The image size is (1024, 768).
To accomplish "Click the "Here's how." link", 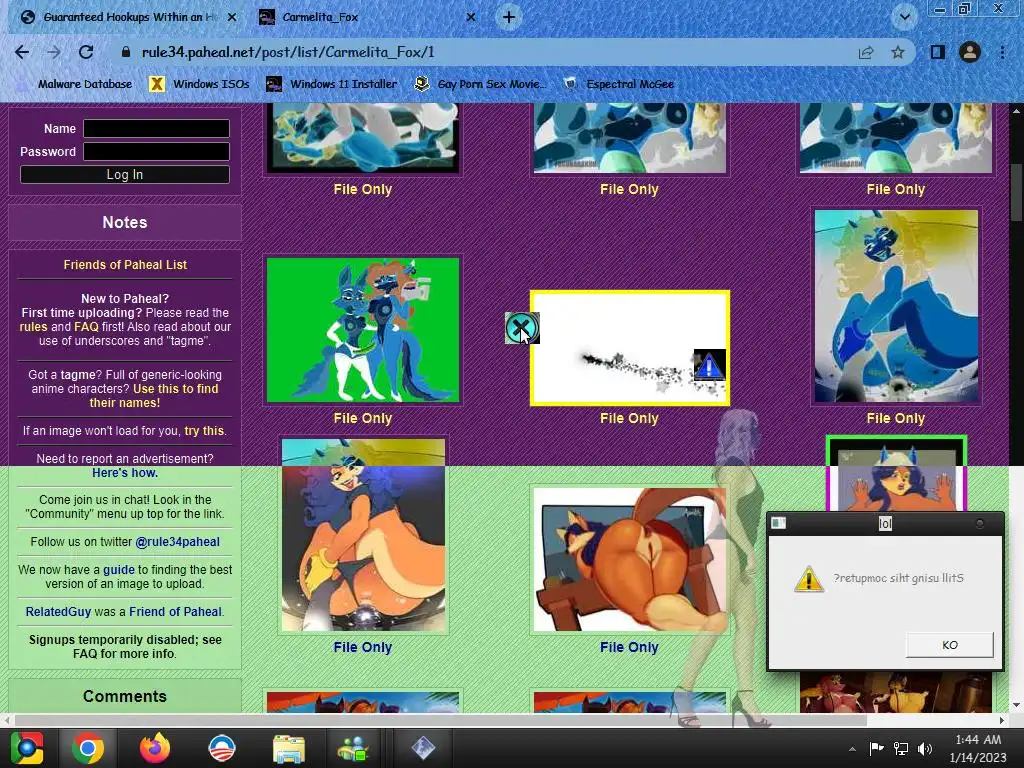I will coord(125,473).
